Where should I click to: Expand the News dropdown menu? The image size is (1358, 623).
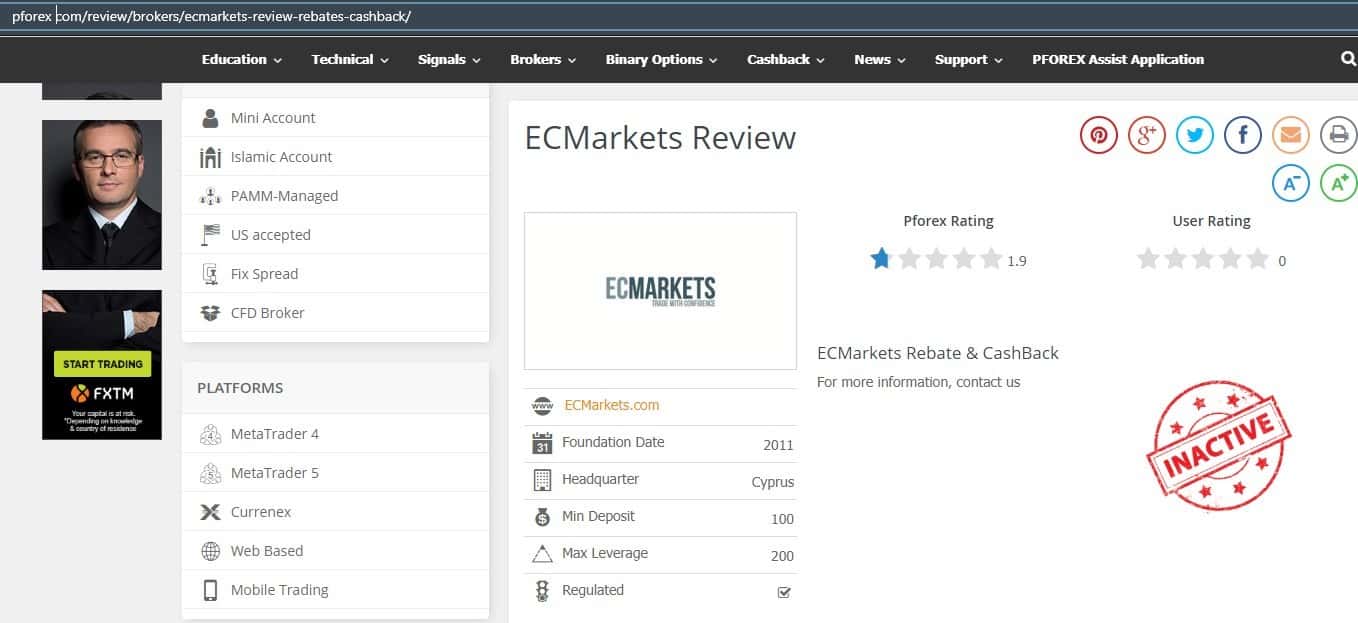tap(880, 60)
